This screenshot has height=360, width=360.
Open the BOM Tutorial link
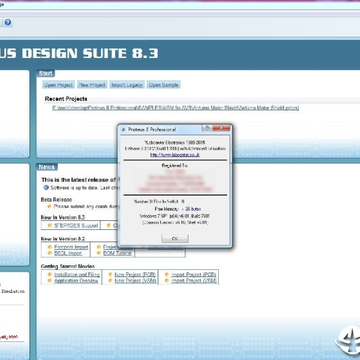tap(117, 253)
